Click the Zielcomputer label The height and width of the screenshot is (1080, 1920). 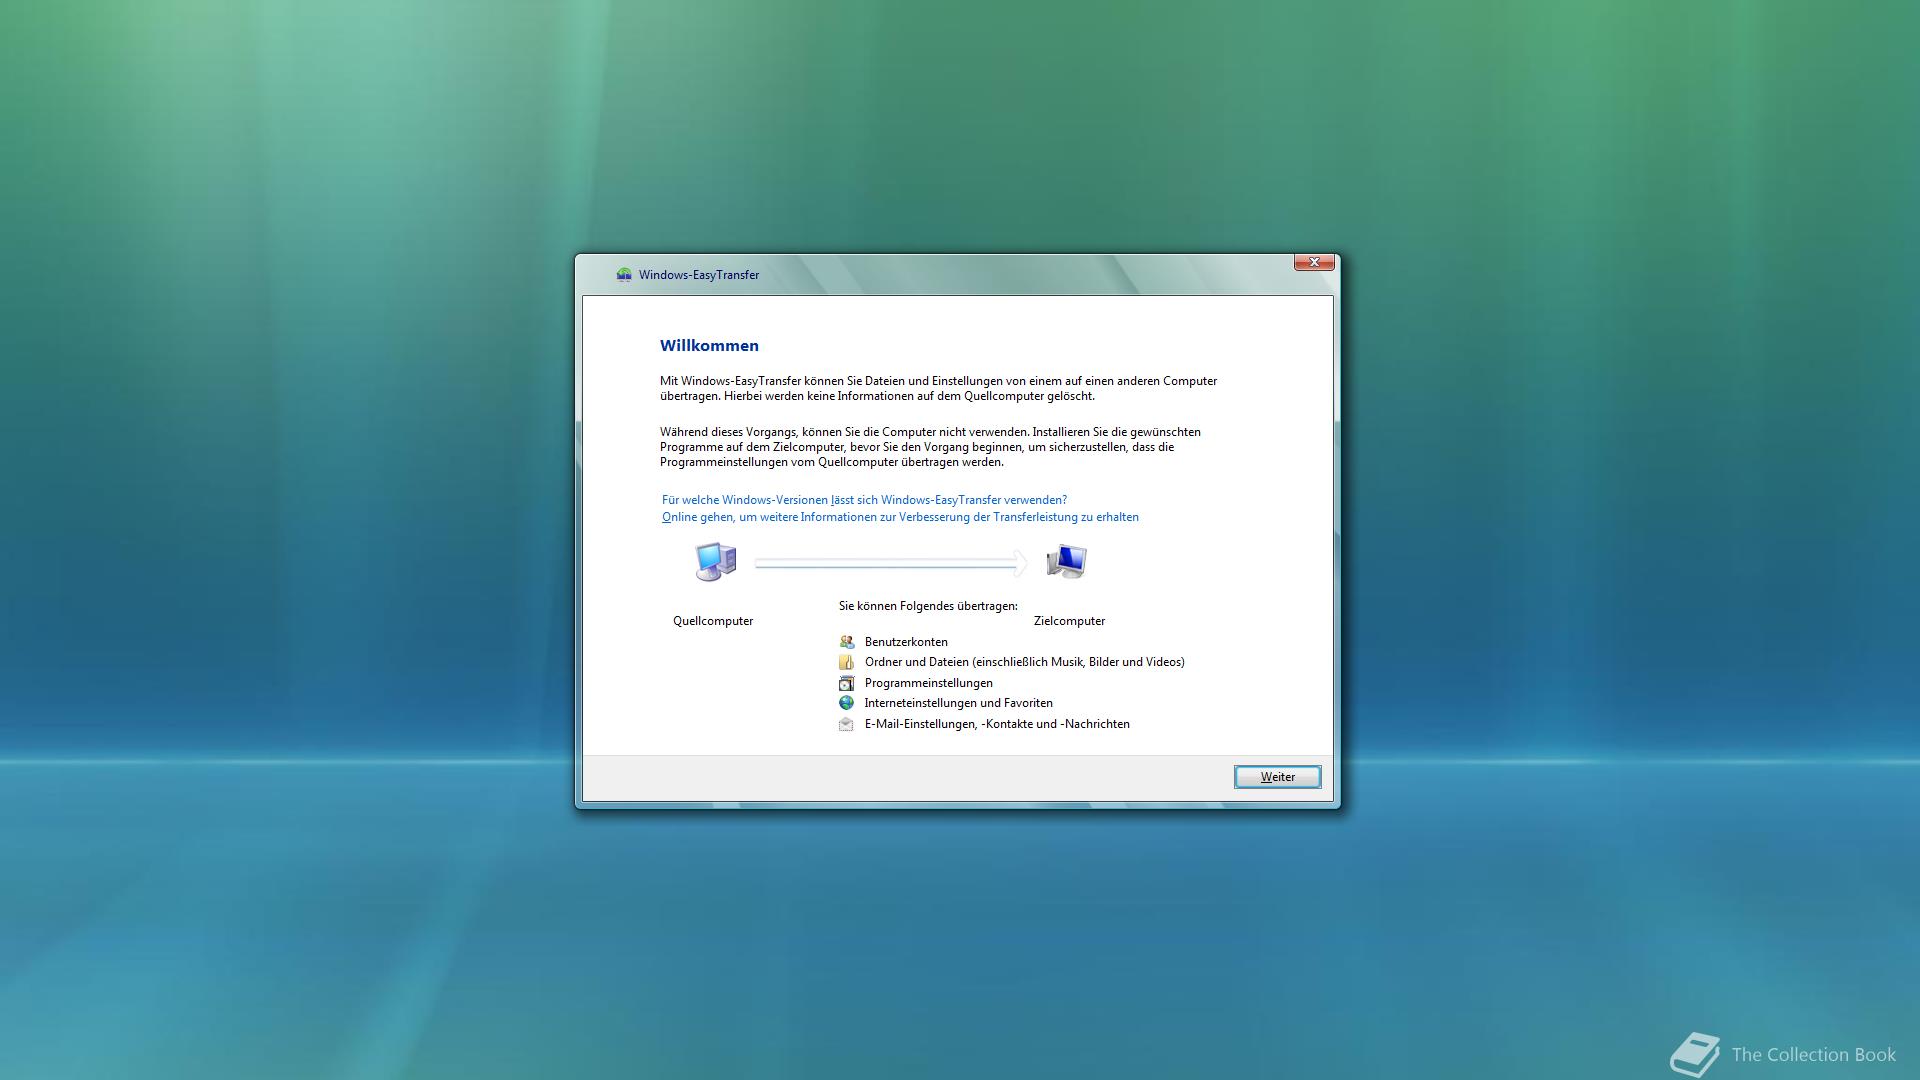coord(1069,621)
